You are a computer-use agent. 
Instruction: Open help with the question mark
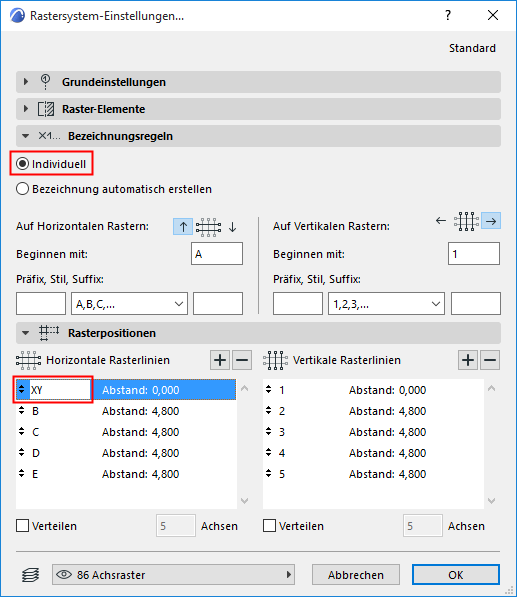(x=448, y=15)
